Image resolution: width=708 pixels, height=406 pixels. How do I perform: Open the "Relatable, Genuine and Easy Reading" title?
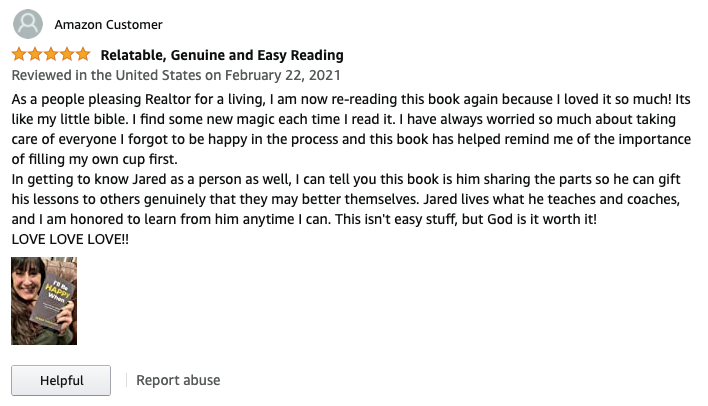click(222, 55)
